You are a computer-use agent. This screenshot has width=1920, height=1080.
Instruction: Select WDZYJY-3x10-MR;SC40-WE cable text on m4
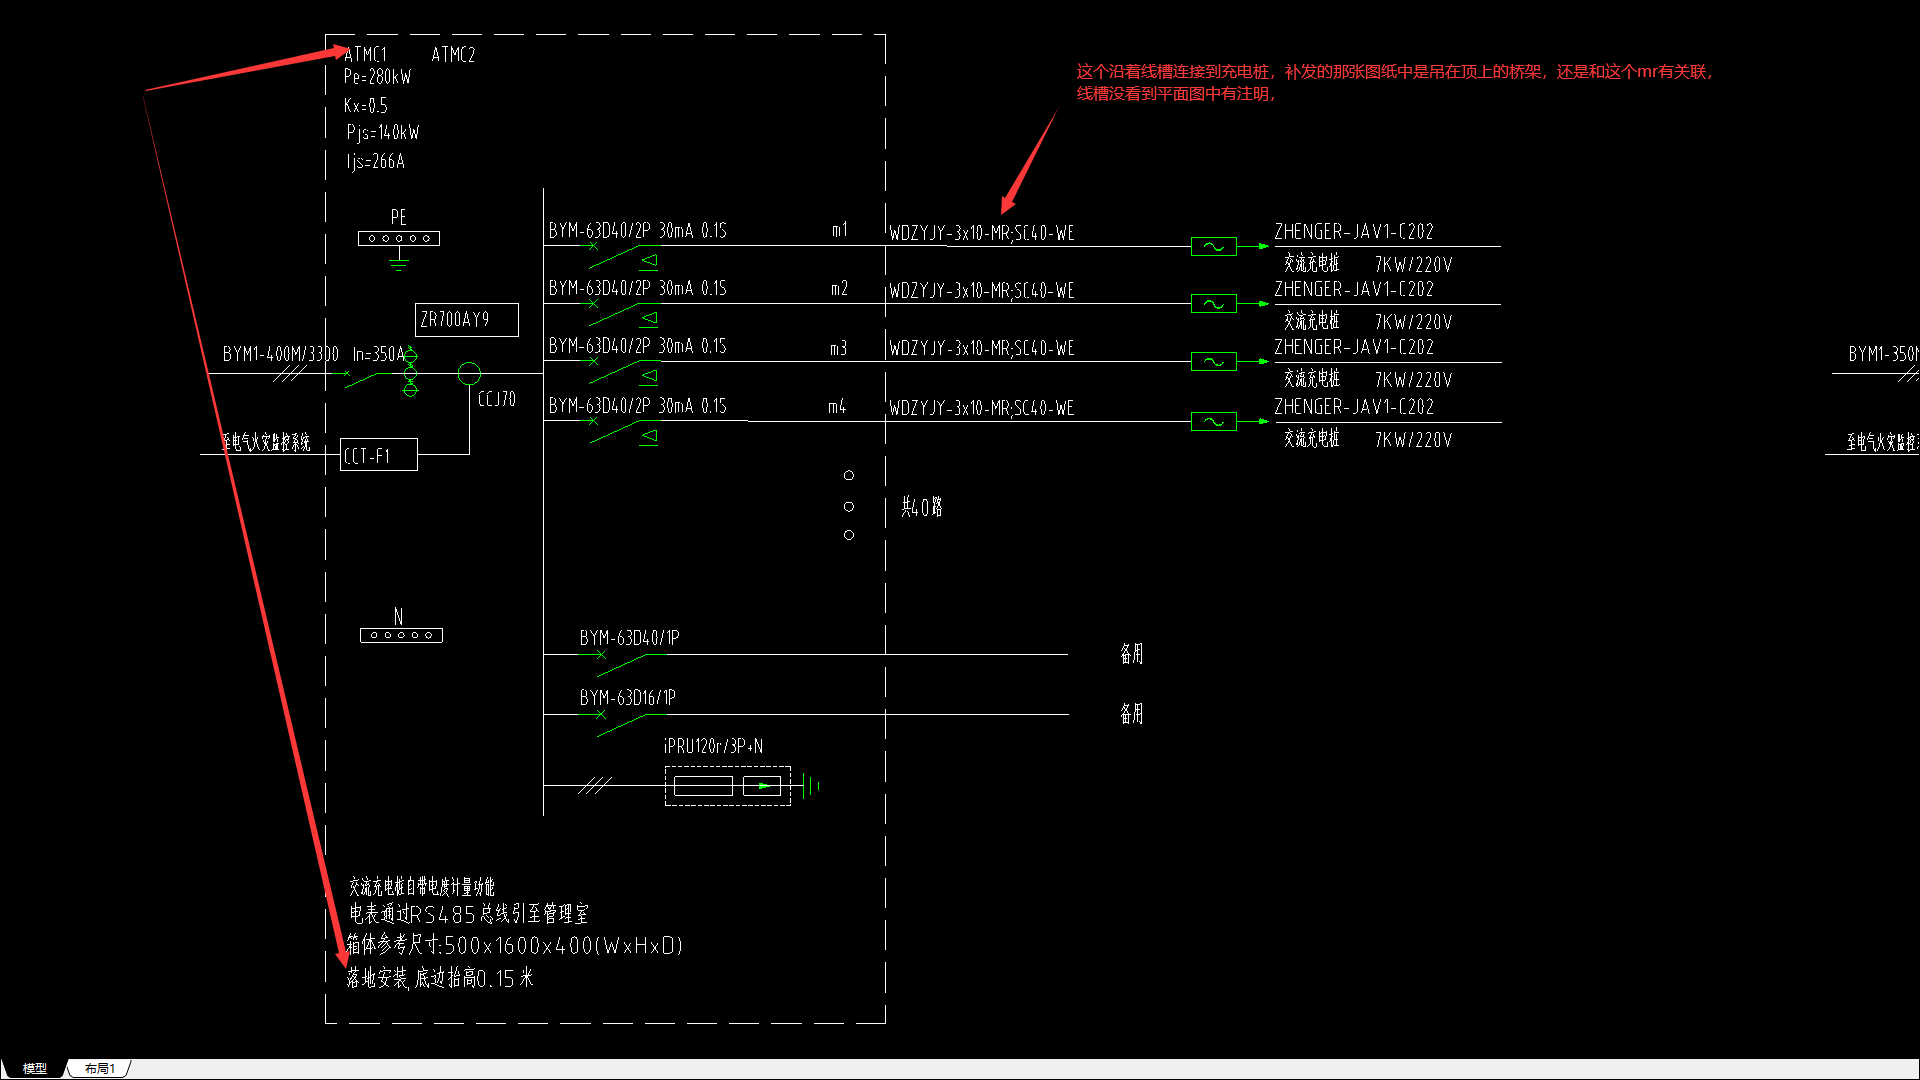click(982, 409)
